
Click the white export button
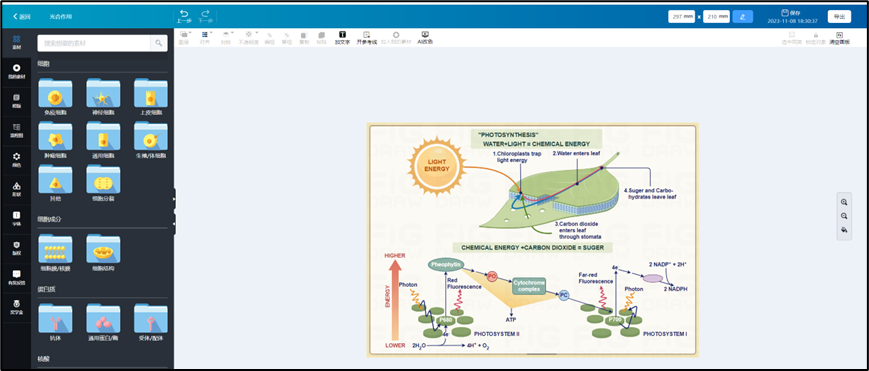839,17
